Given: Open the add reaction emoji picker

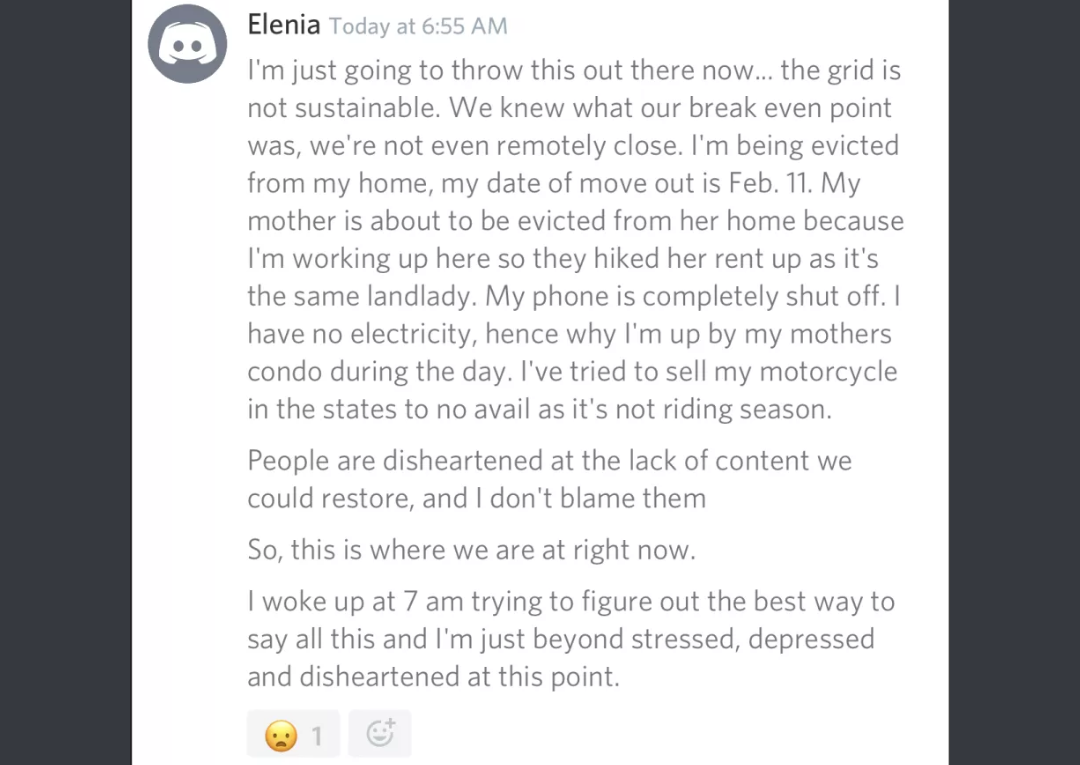Looking at the screenshot, I should click(x=380, y=735).
